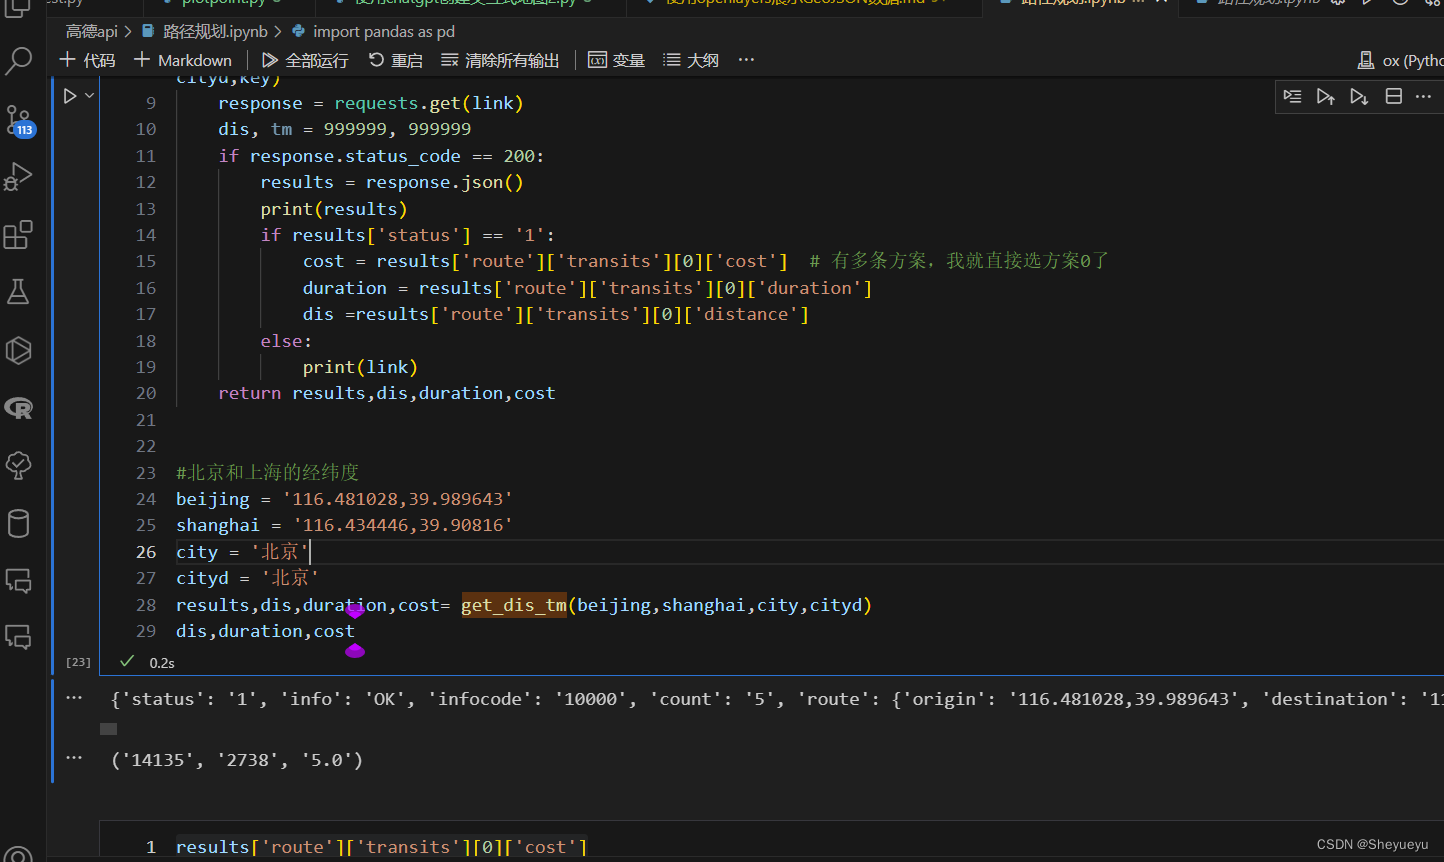Click the execution count [23] label
This screenshot has width=1444, height=862.
[x=78, y=662]
